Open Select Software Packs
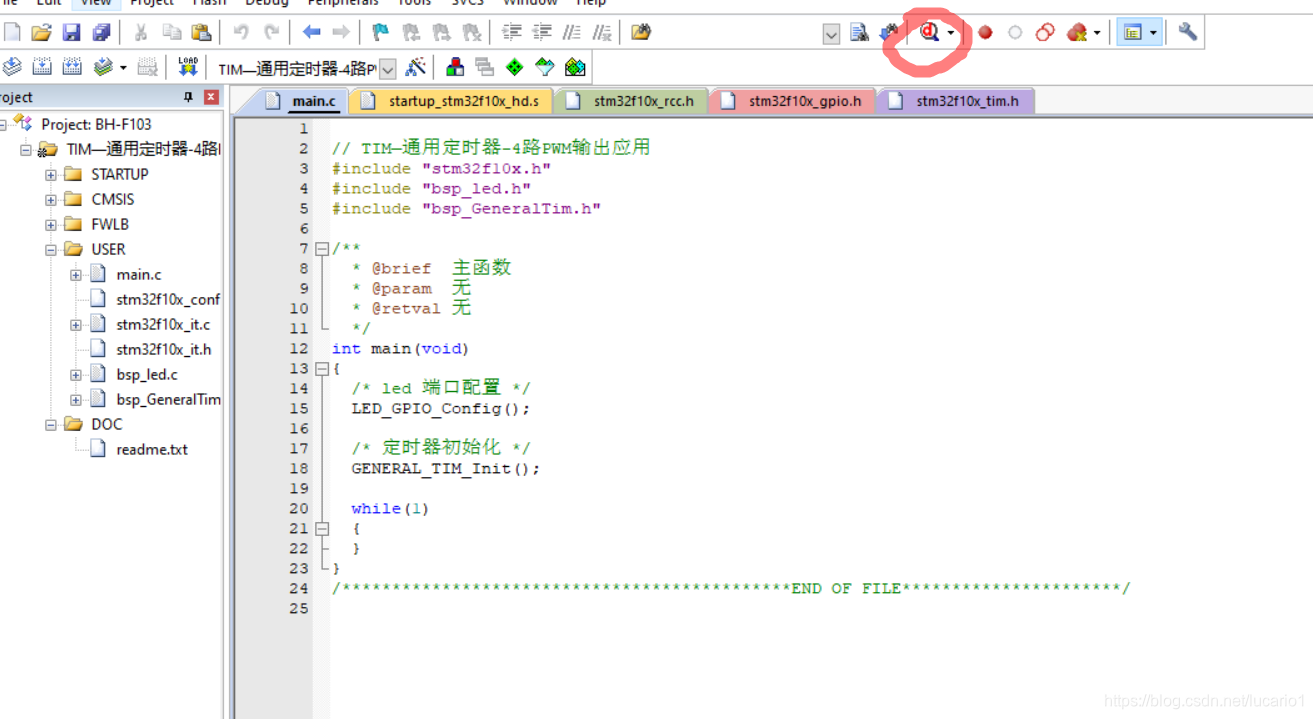The width and height of the screenshot is (1313, 719). coord(544,67)
